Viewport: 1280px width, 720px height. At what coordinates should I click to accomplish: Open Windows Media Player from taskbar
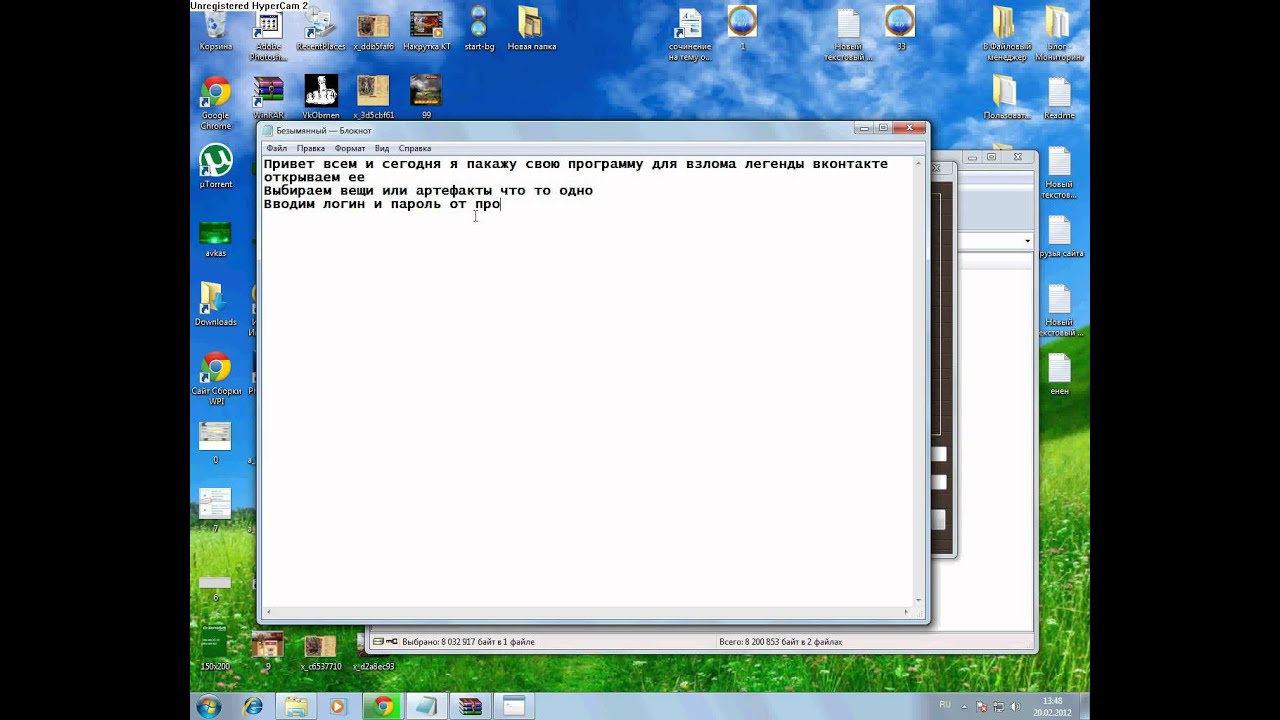pyautogui.click(x=338, y=706)
